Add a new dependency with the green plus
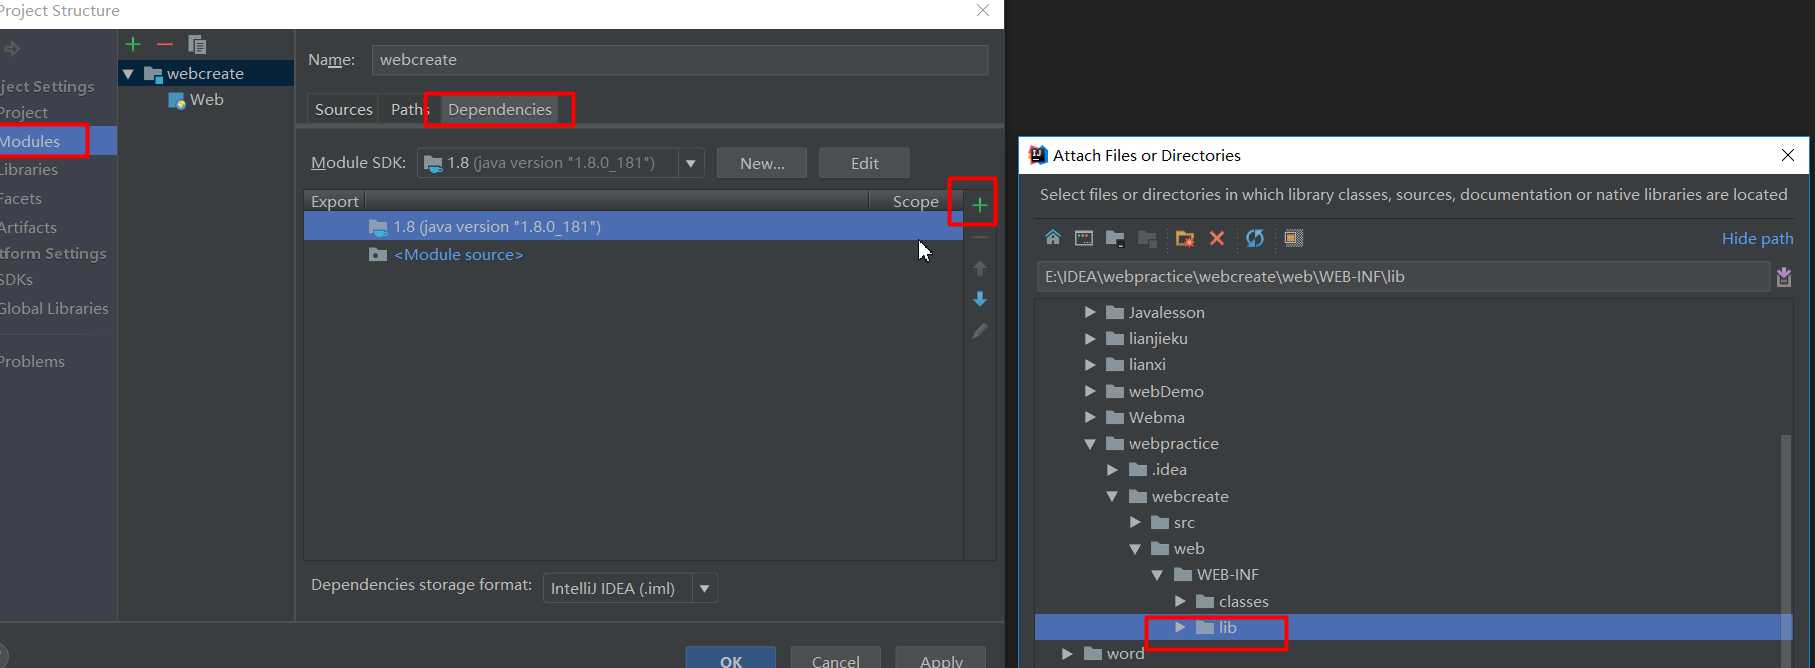This screenshot has width=1815, height=668. tap(980, 205)
